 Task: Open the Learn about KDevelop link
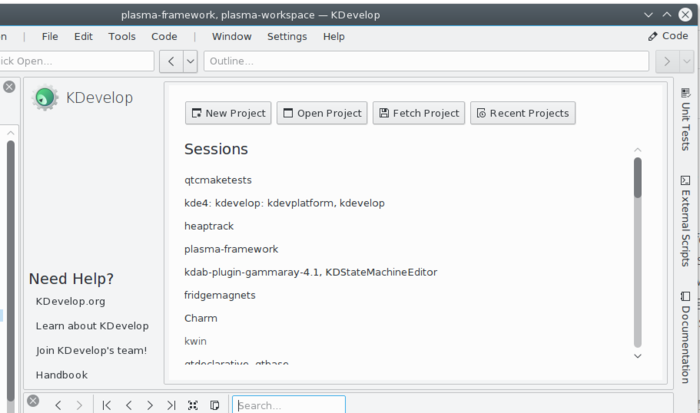pos(92,326)
